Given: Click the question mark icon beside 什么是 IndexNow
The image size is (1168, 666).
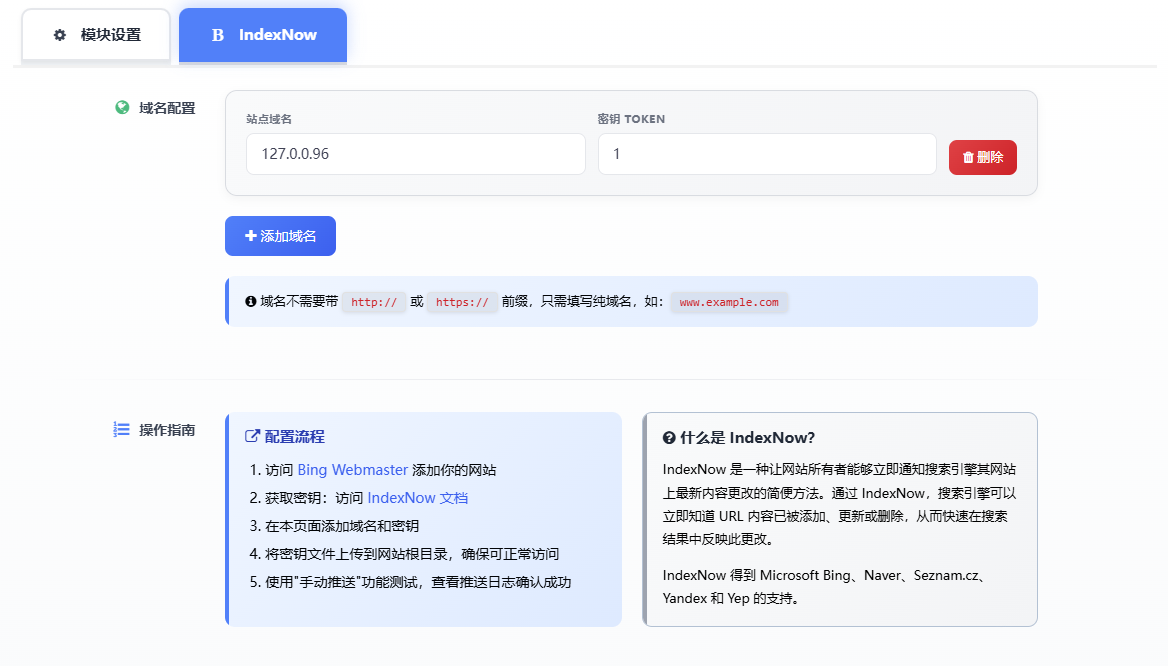Looking at the screenshot, I should pyautogui.click(x=669, y=438).
